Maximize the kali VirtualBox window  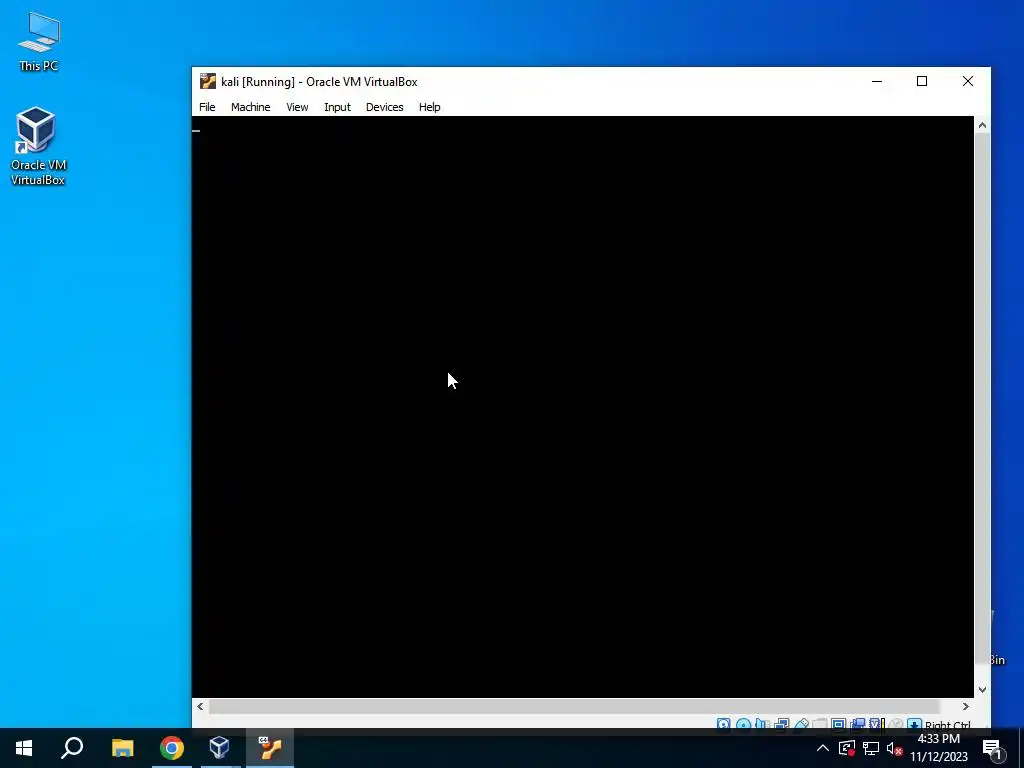[x=922, y=82]
